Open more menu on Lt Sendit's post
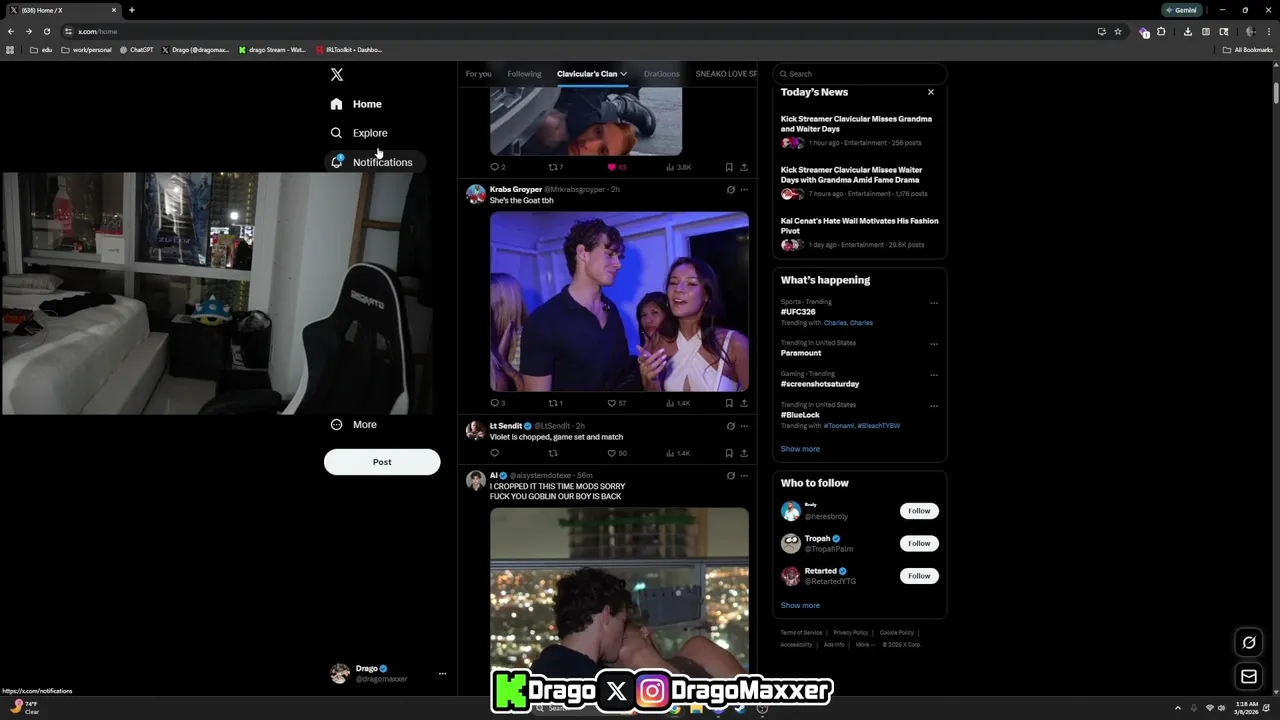The width and height of the screenshot is (1280, 720). pos(744,426)
